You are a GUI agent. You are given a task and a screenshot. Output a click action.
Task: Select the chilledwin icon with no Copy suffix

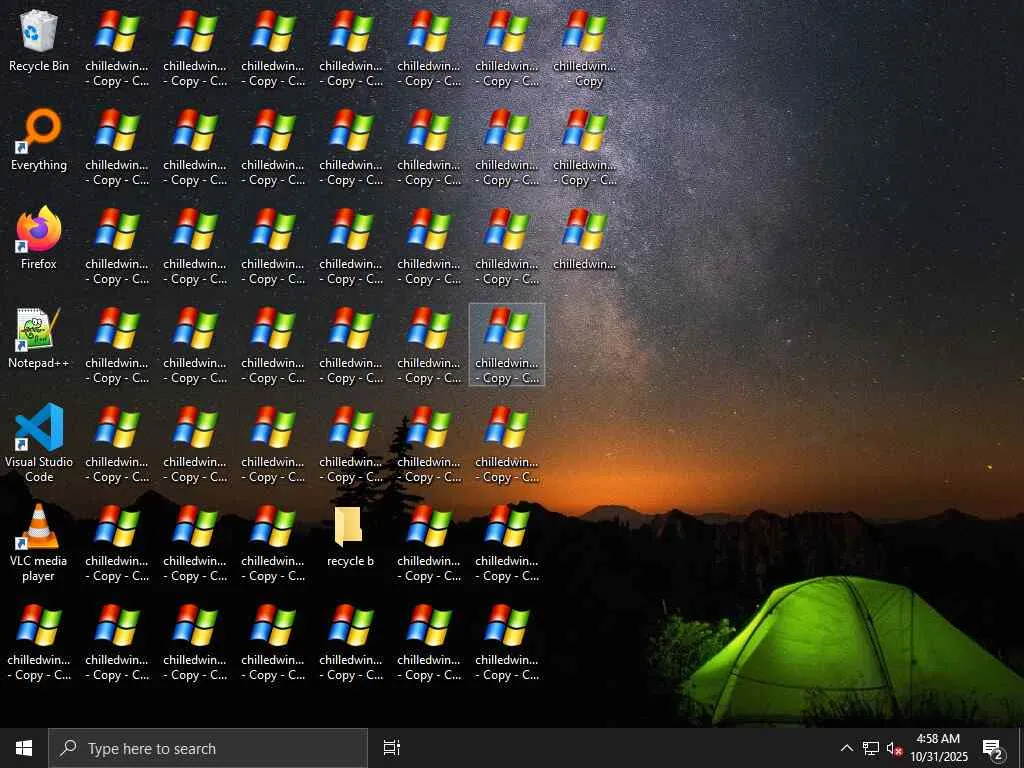pos(584,239)
